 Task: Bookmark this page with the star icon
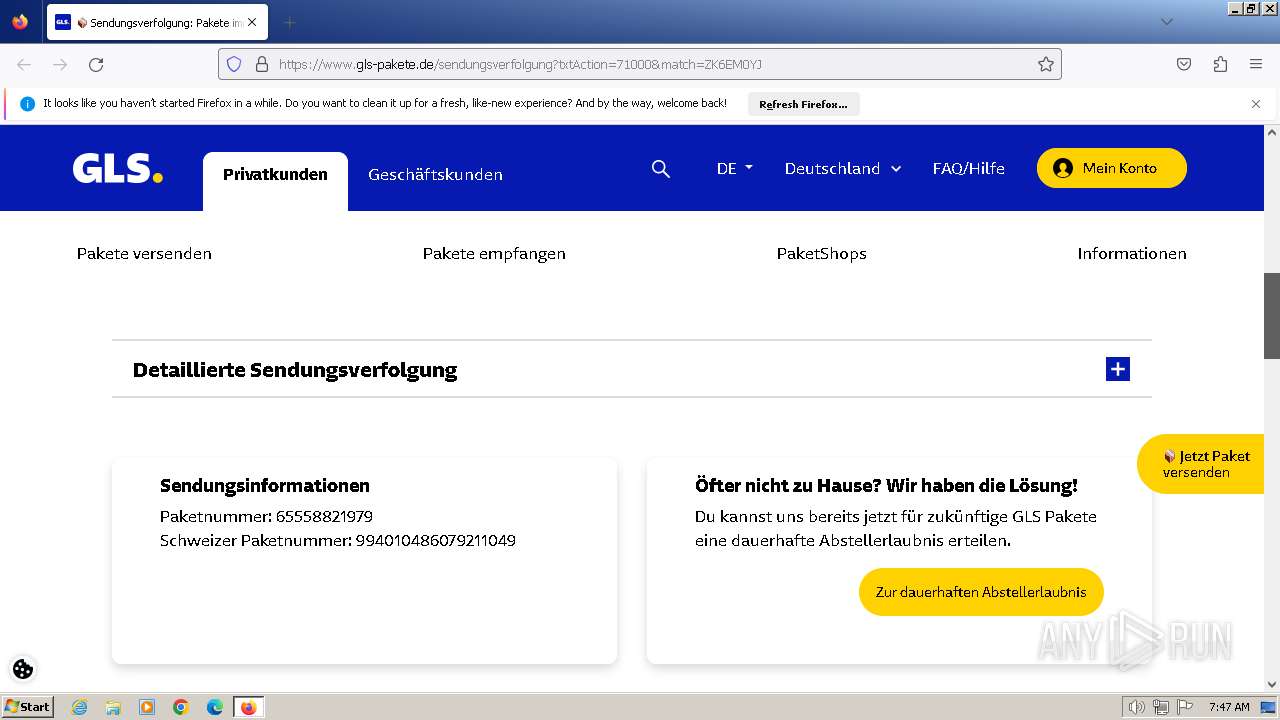(x=1046, y=64)
